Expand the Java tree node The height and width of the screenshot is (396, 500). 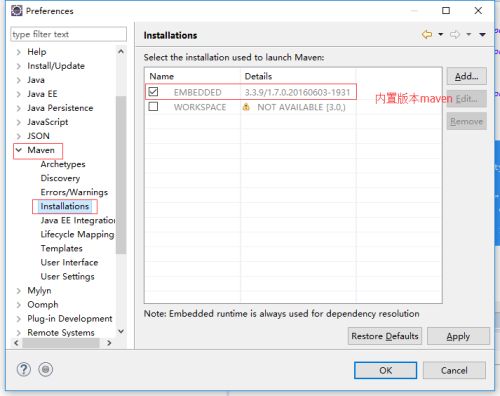pyautogui.click(x=19, y=80)
